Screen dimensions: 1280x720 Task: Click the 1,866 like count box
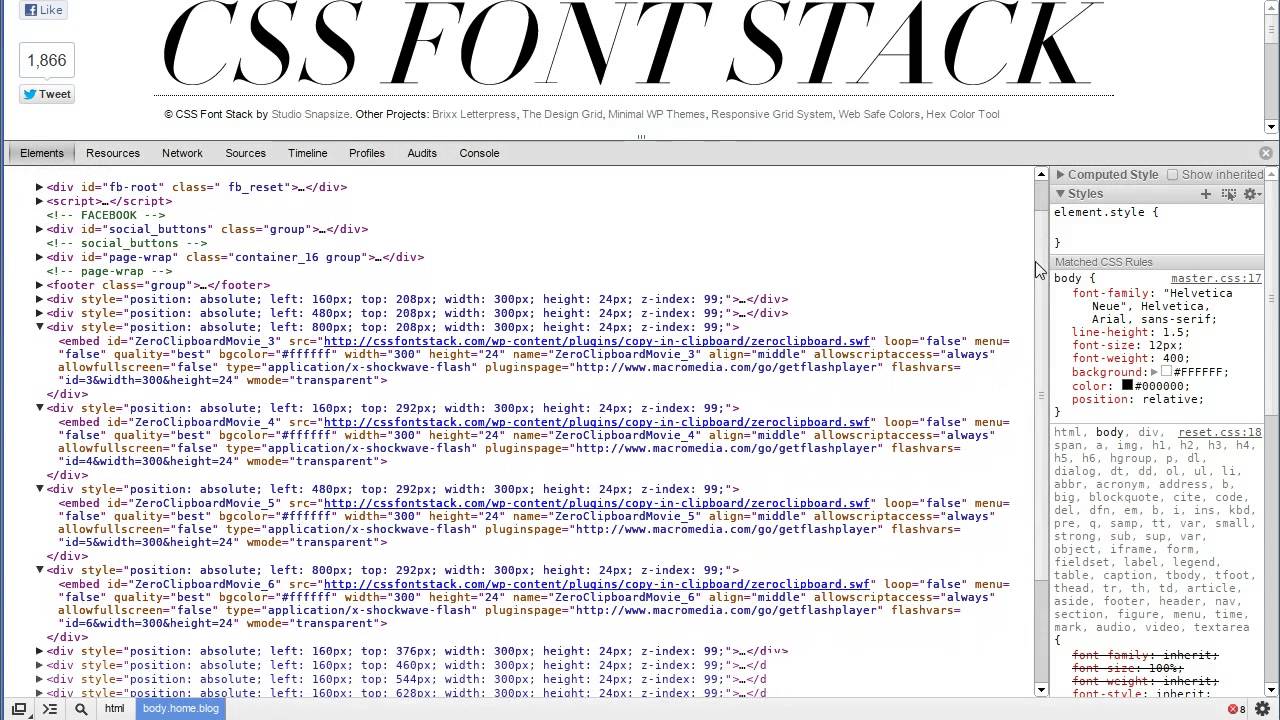point(47,60)
